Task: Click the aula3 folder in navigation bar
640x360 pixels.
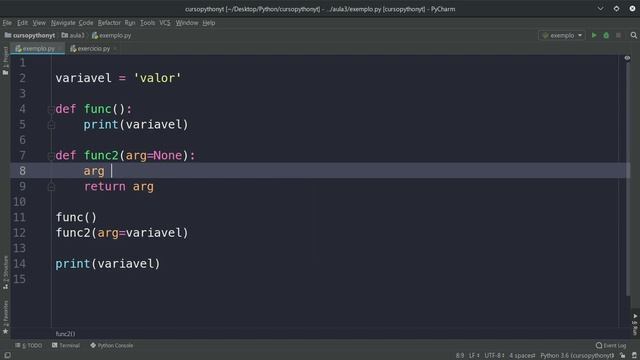Action: [x=73, y=36]
